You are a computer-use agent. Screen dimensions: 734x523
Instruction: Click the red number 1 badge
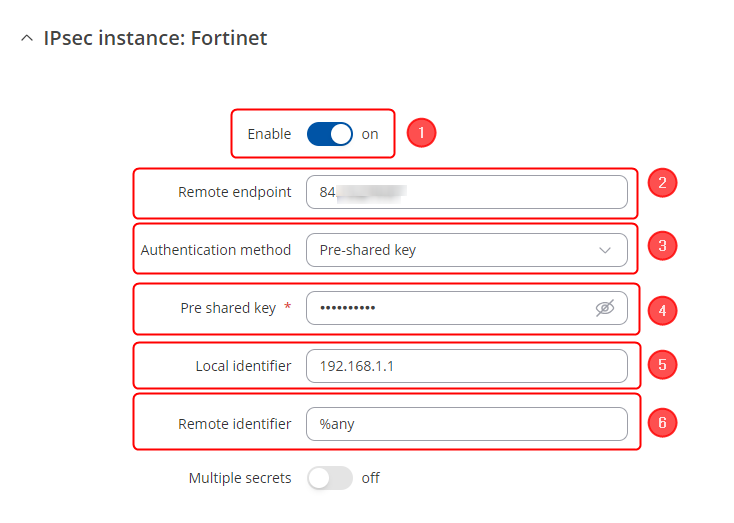coord(422,133)
